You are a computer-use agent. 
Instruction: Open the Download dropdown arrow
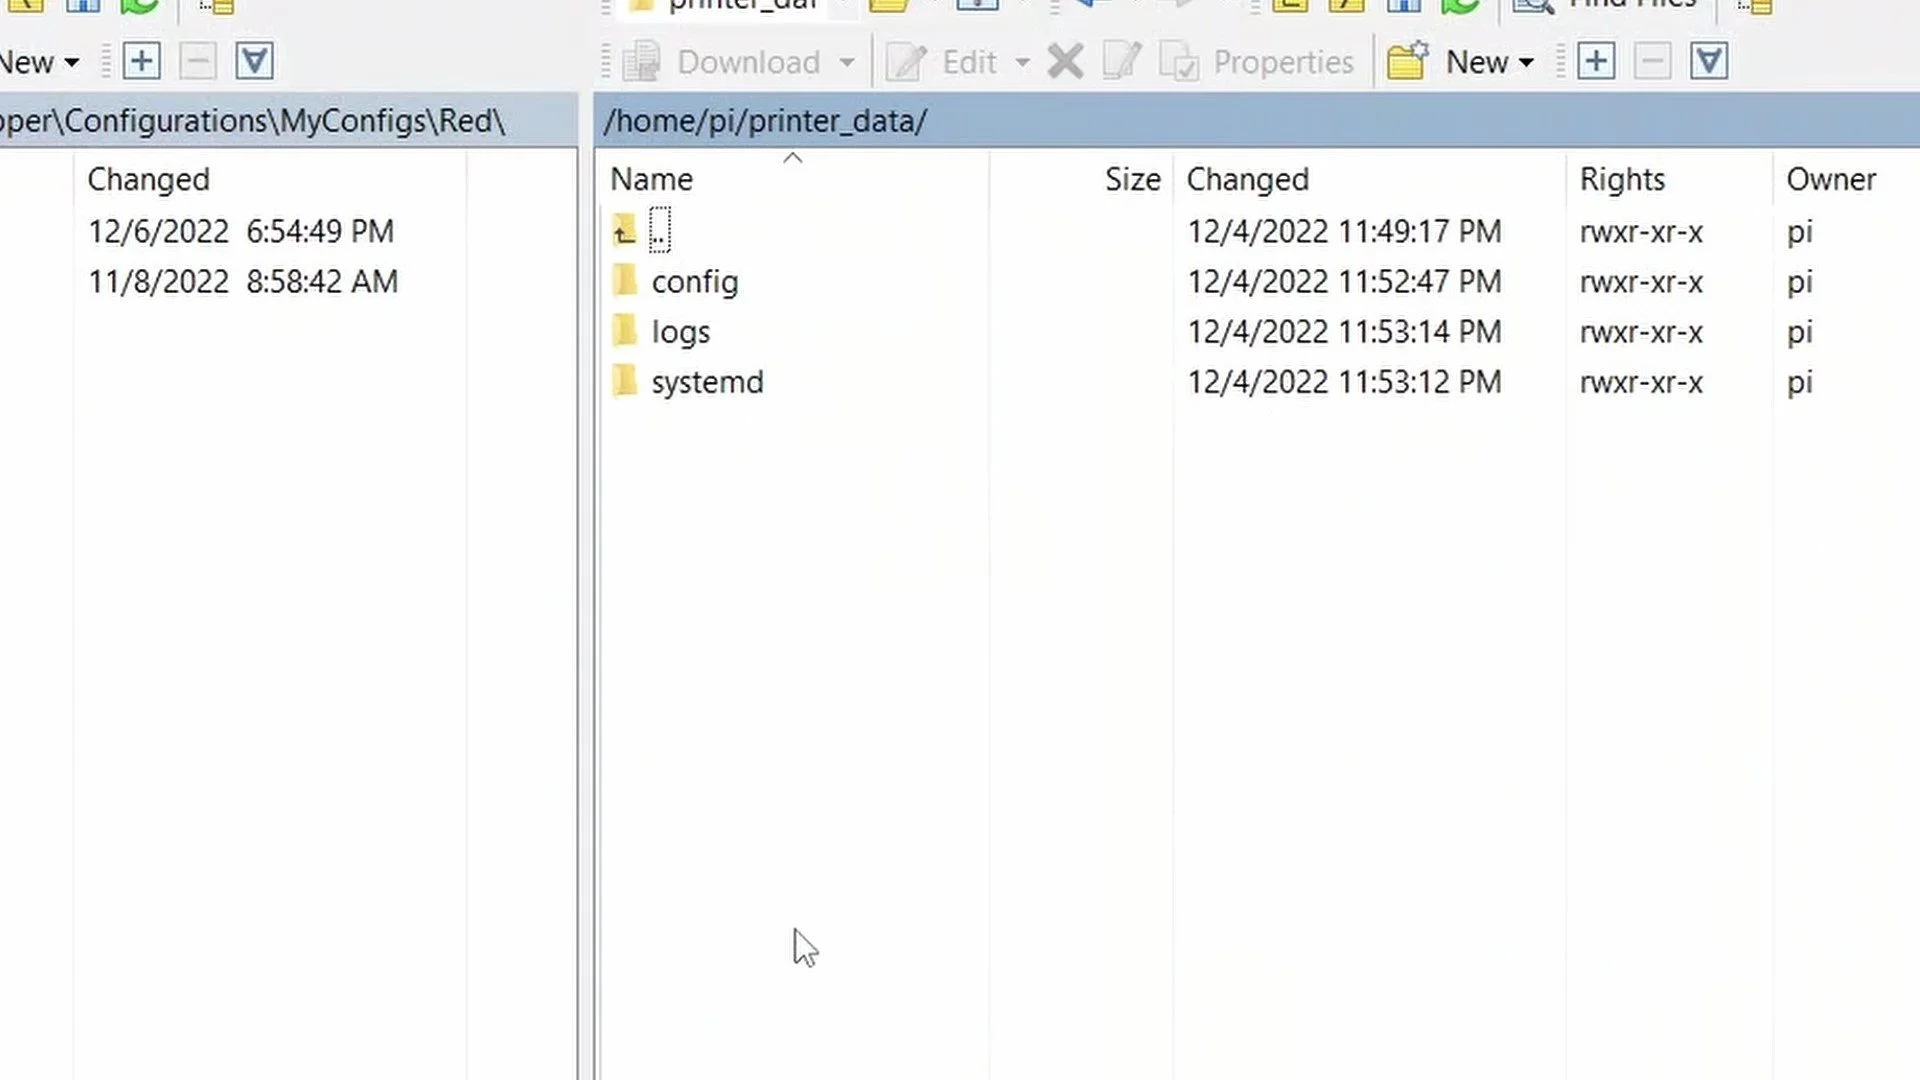point(847,63)
